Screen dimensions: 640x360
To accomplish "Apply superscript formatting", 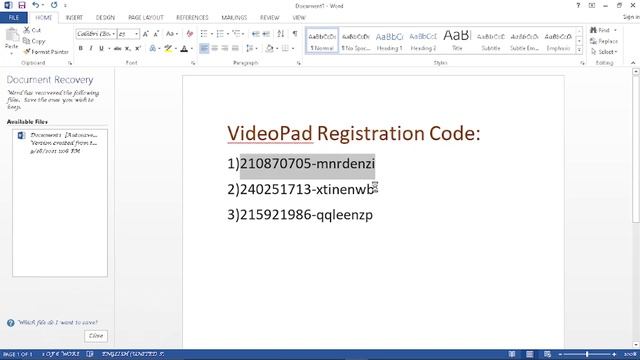I will (138, 49).
